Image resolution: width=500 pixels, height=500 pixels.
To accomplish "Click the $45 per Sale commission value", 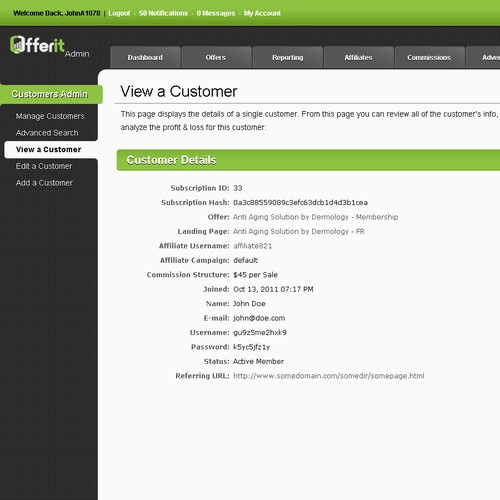I will [255, 275].
